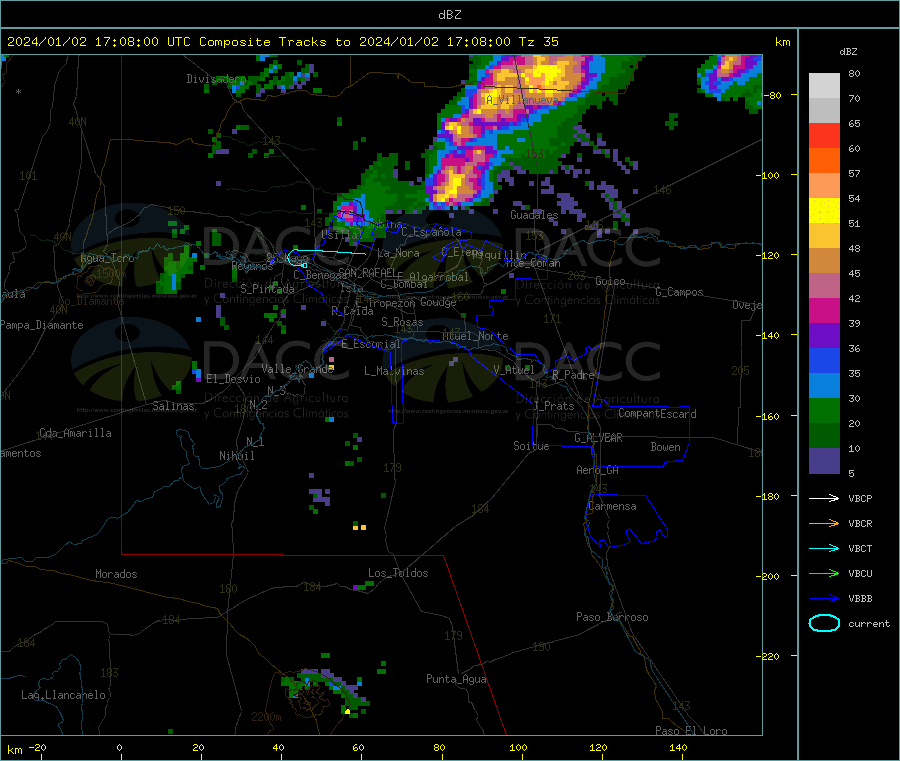The height and width of the screenshot is (761, 900).
Task: Select the light gray 80-70 dBZ swatch
Action: pos(824,86)
